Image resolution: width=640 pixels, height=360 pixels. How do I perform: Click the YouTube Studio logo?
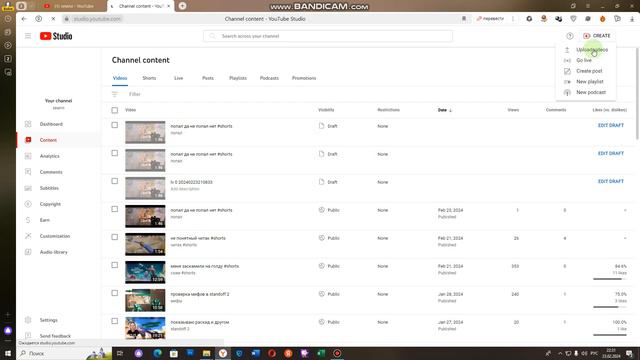56,36
